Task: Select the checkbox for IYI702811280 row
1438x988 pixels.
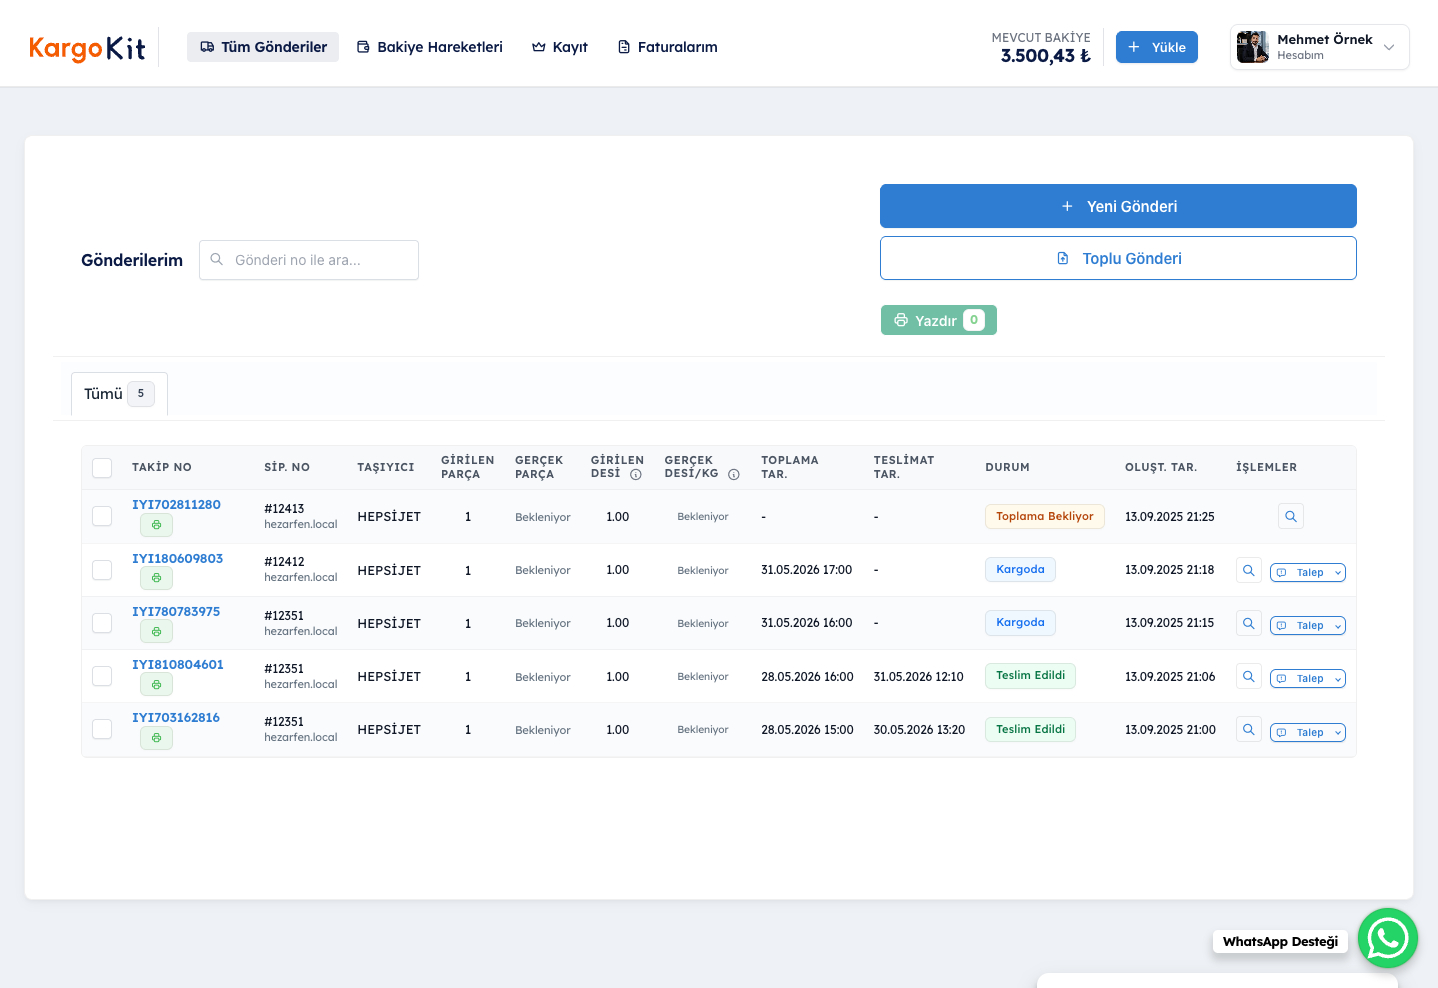Action: [102, 516]
